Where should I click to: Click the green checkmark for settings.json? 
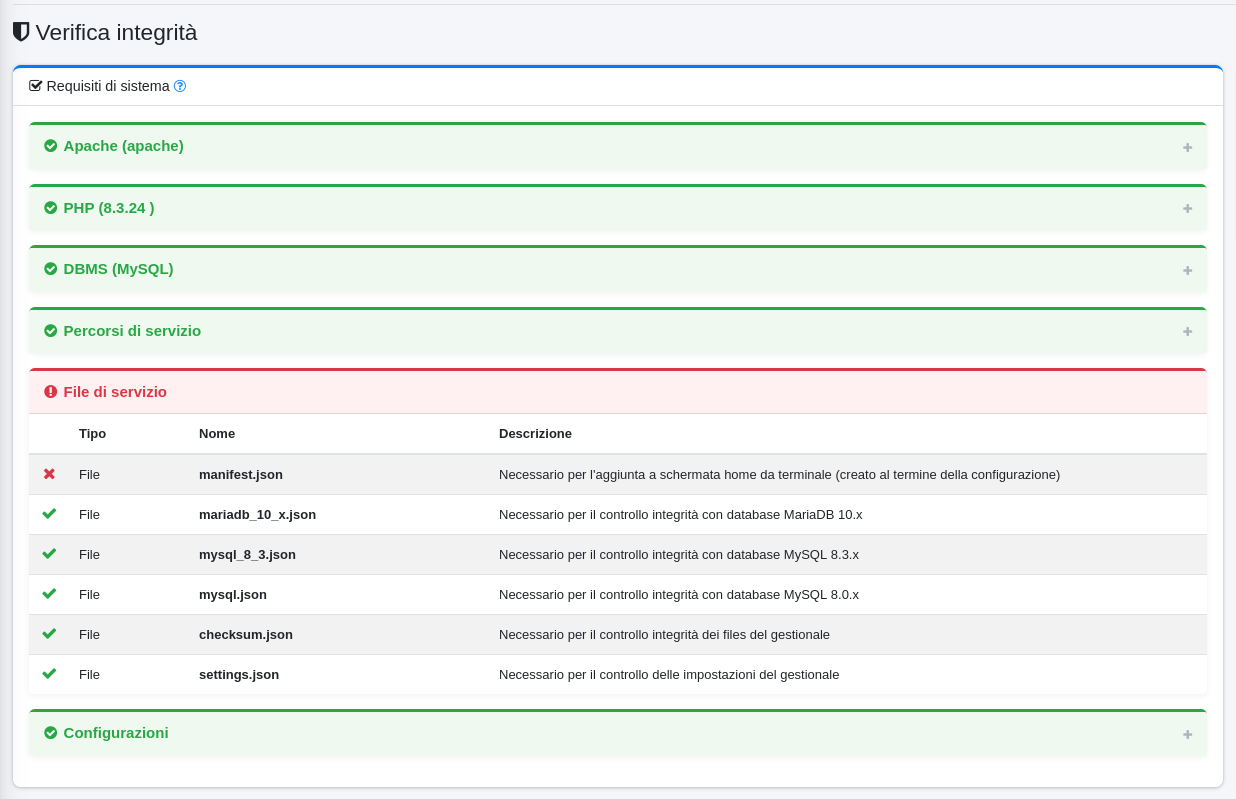[x=49, y=674]
